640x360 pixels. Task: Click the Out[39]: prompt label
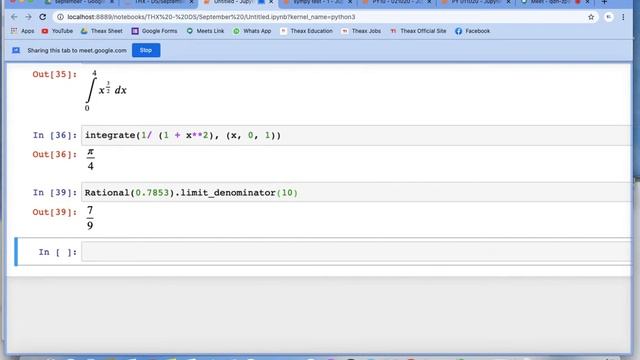pyautogui.click(x=55, y=212)
